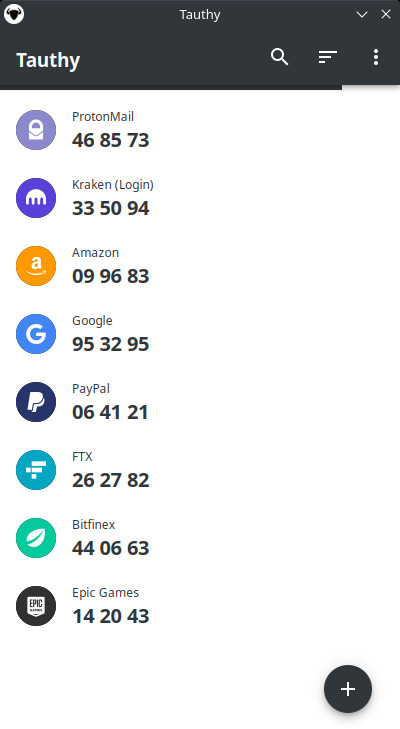Click the Tauthy bull icon in titlebar
The image size is (400, 729).
14,14
